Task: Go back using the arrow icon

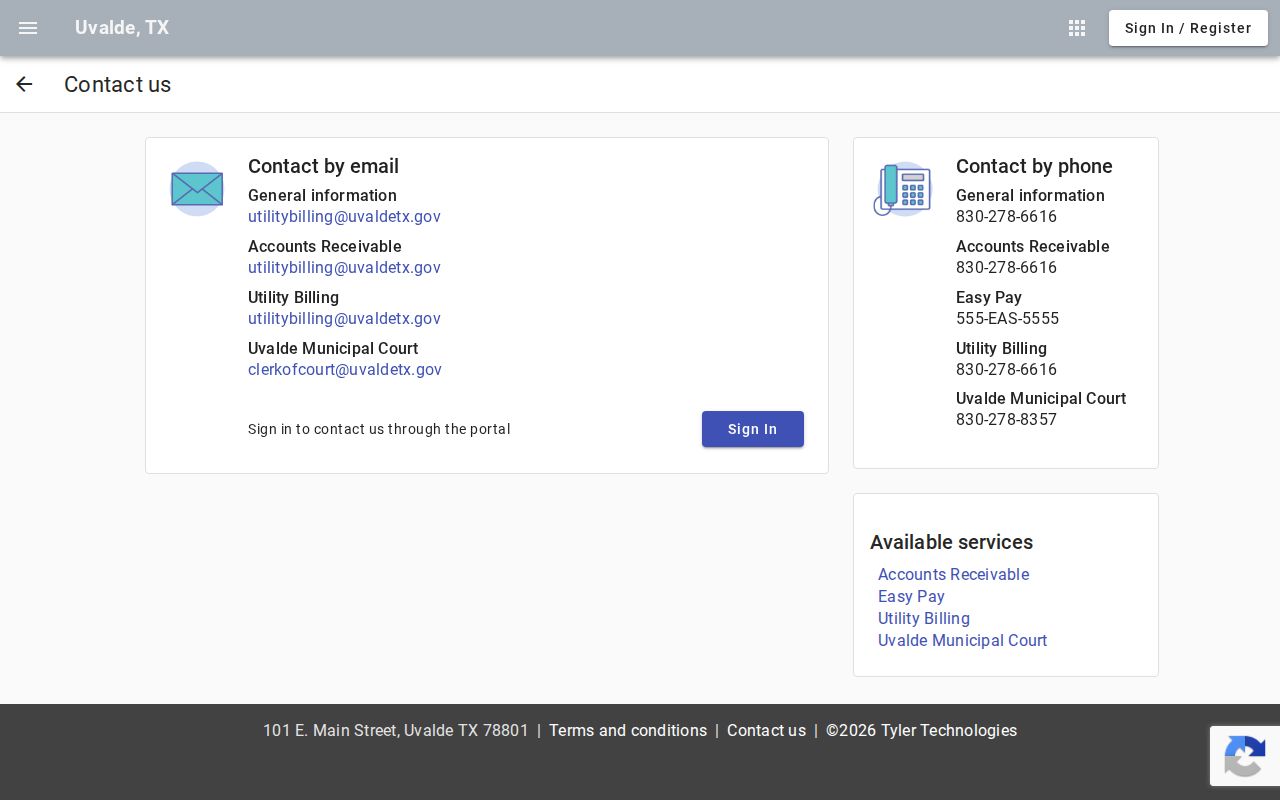Action: 24,84
